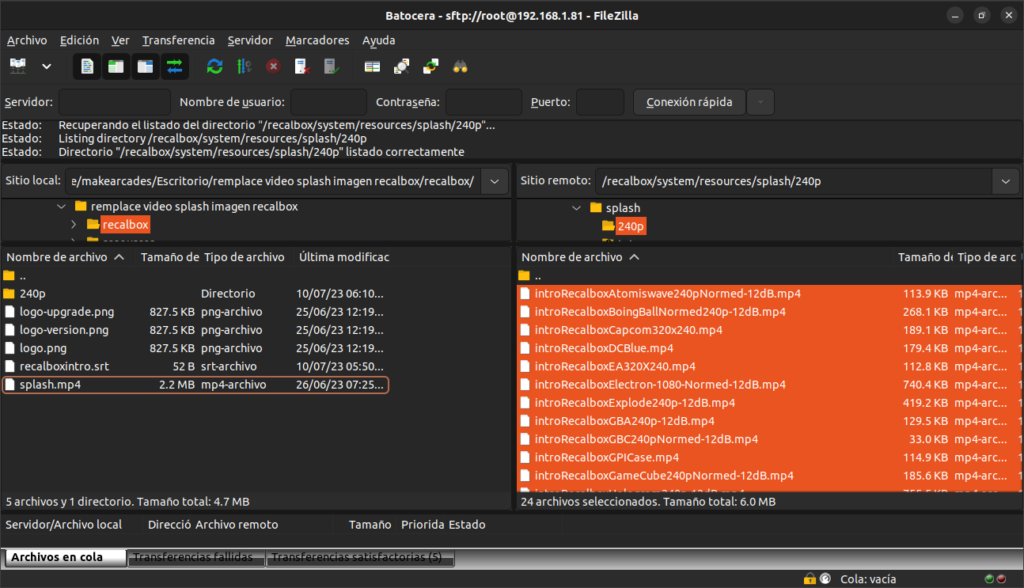Sort remote files by Tamaño column
The height and width of the screenshot is (588, 1024).
pyautogui.click(x=925, y=257)
